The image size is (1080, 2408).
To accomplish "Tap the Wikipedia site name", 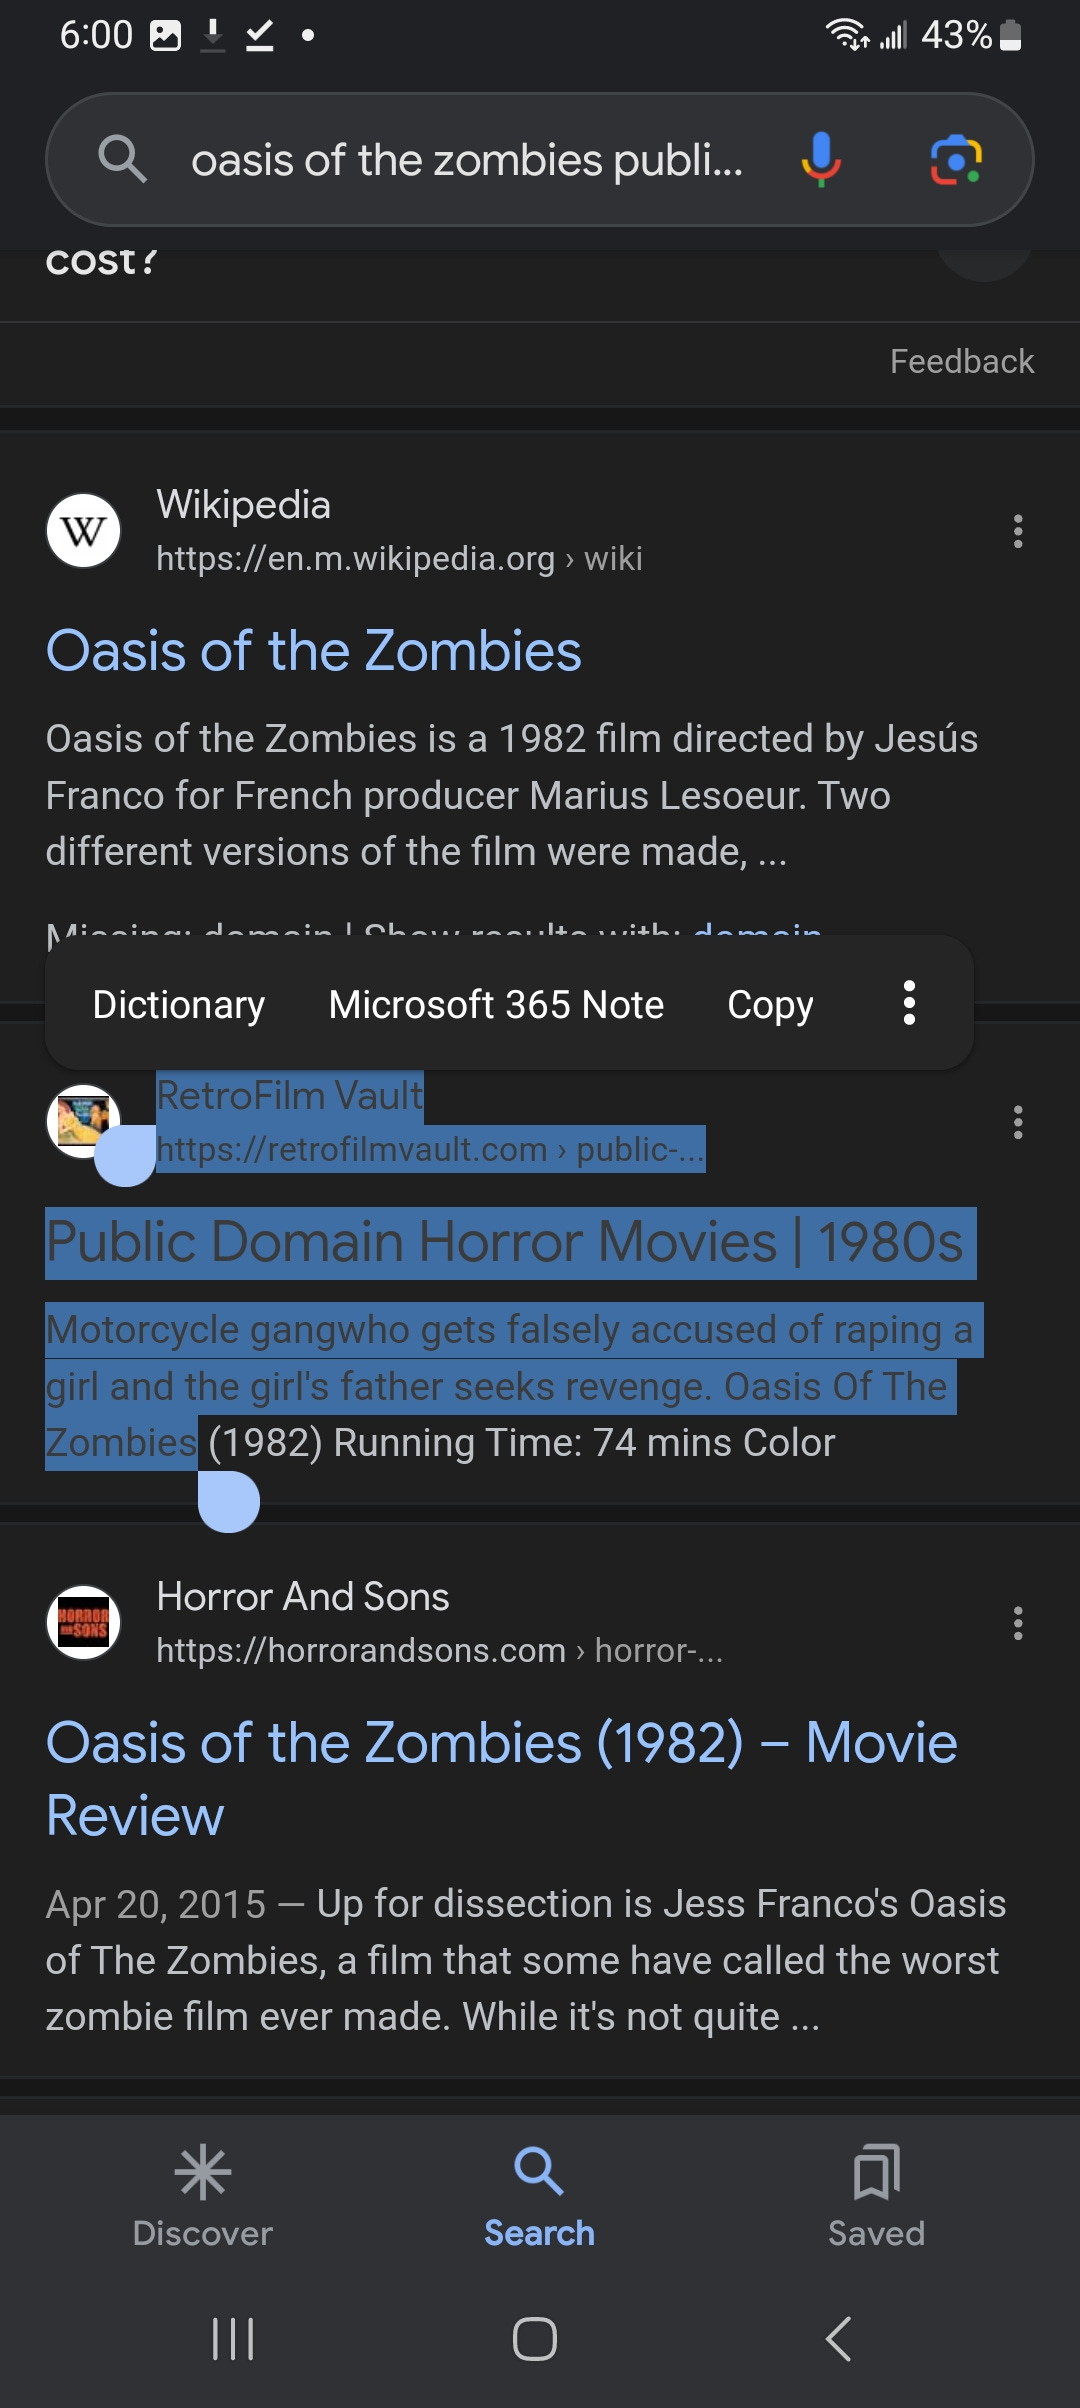I will tap(243, 504).
